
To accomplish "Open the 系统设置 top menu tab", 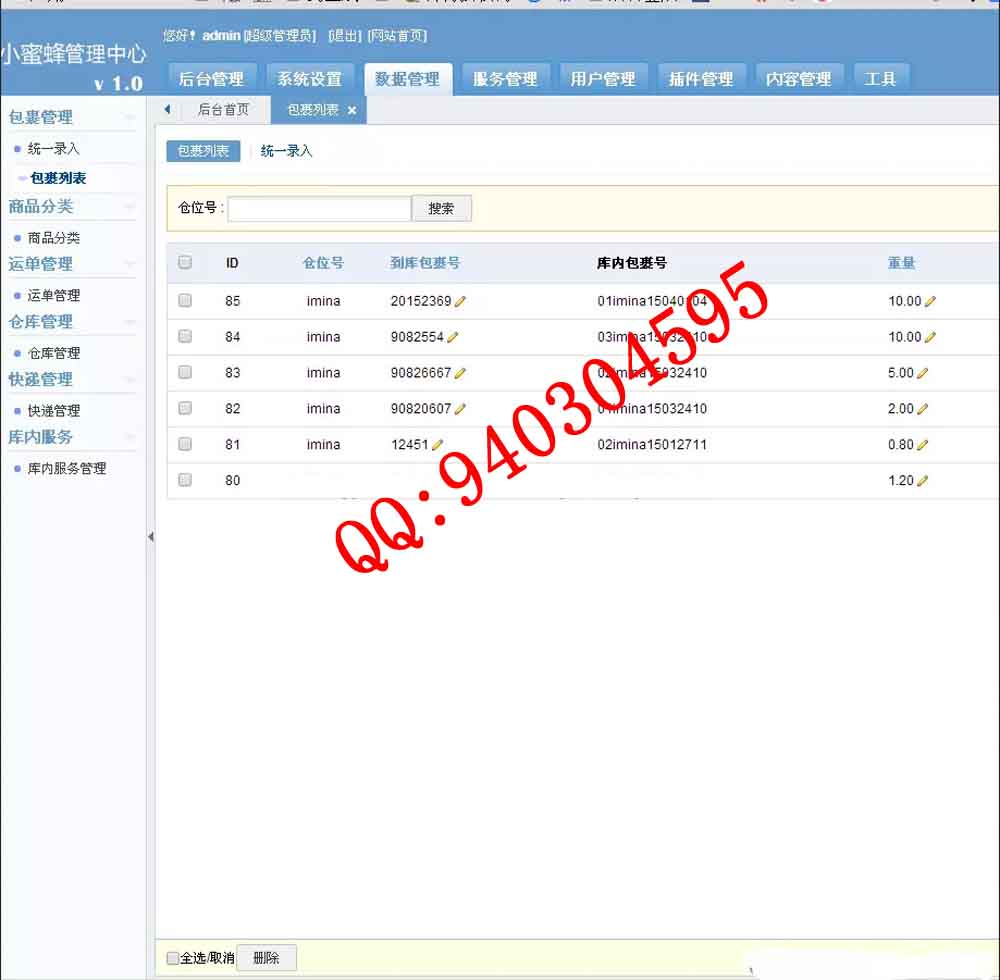I will coord(309,79).
